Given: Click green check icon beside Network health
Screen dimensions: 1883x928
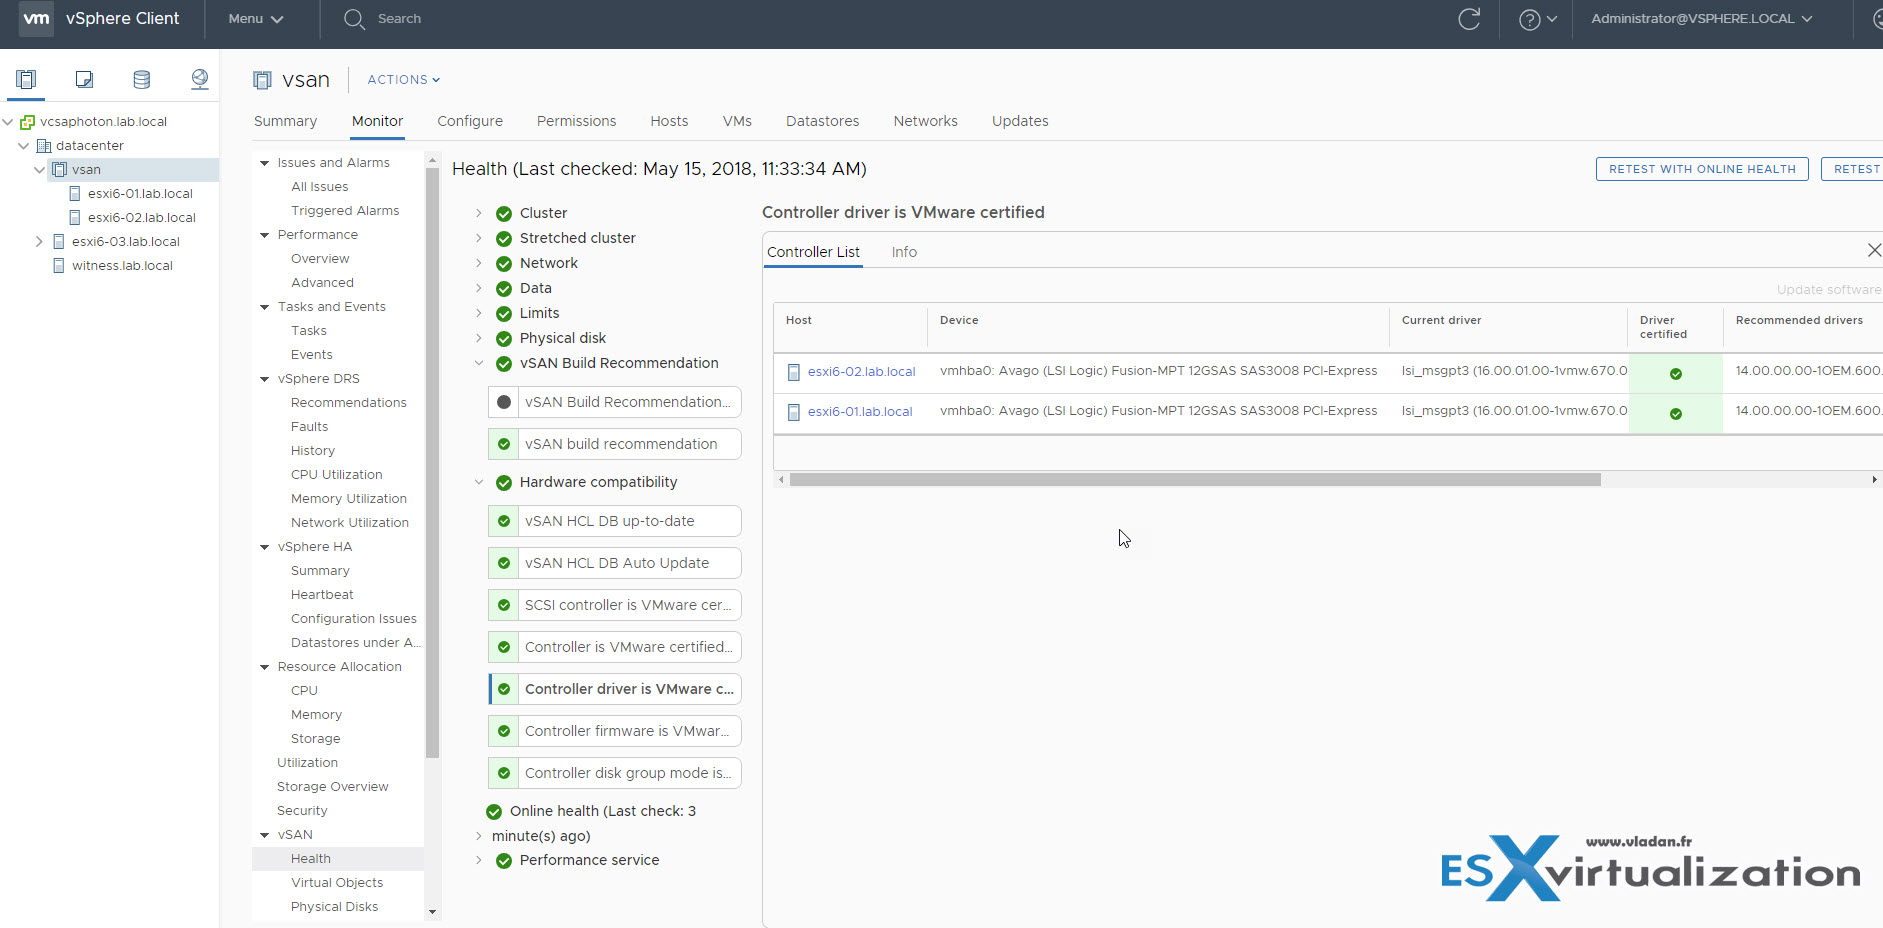Looking at the screenshot, I should [x=504, y=263].
